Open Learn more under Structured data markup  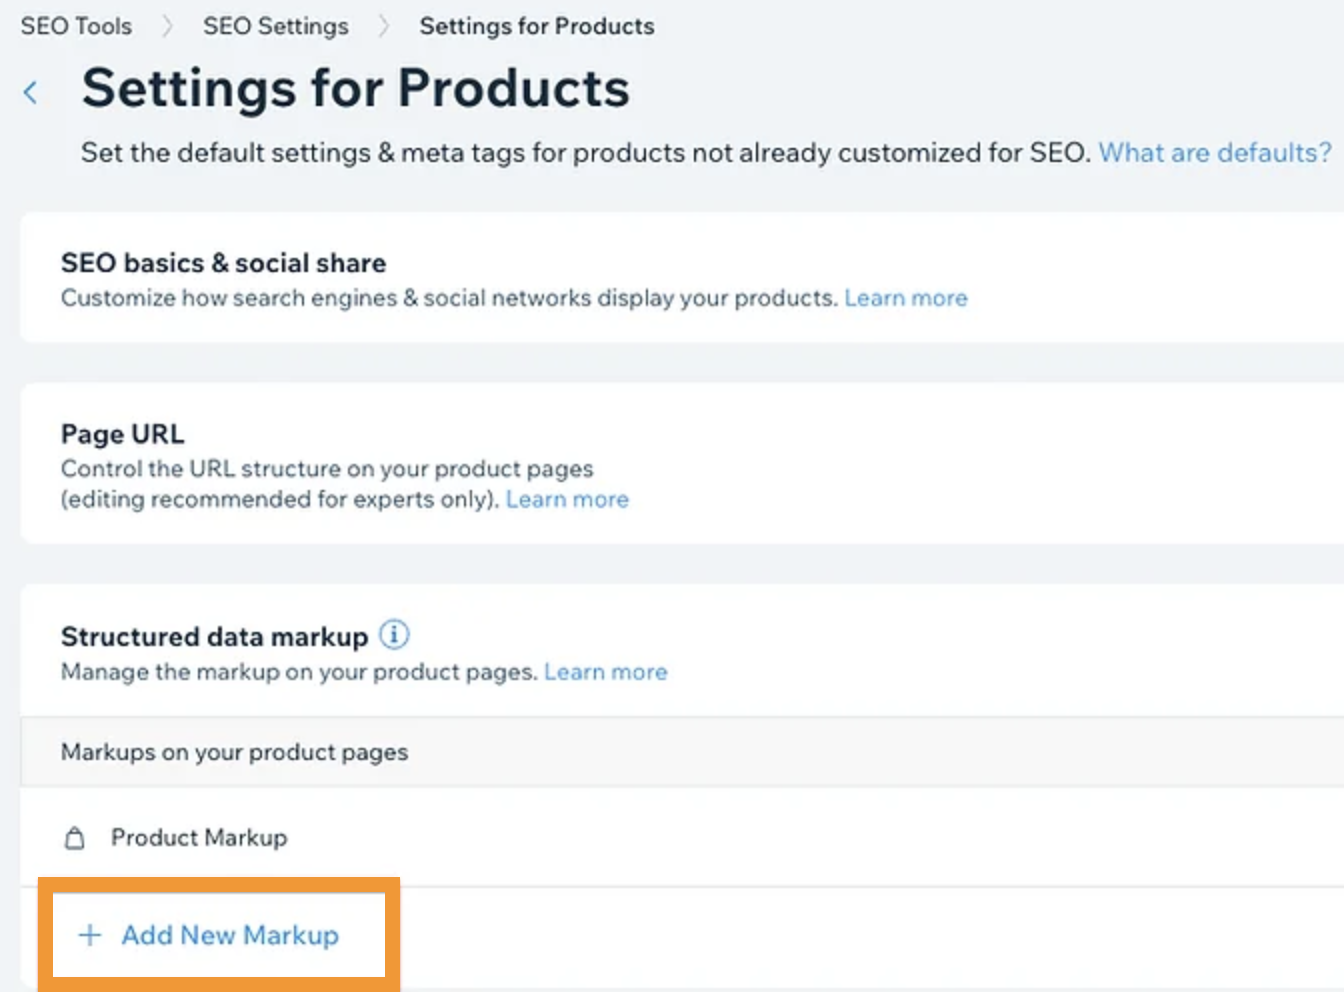tap(606, 672)
